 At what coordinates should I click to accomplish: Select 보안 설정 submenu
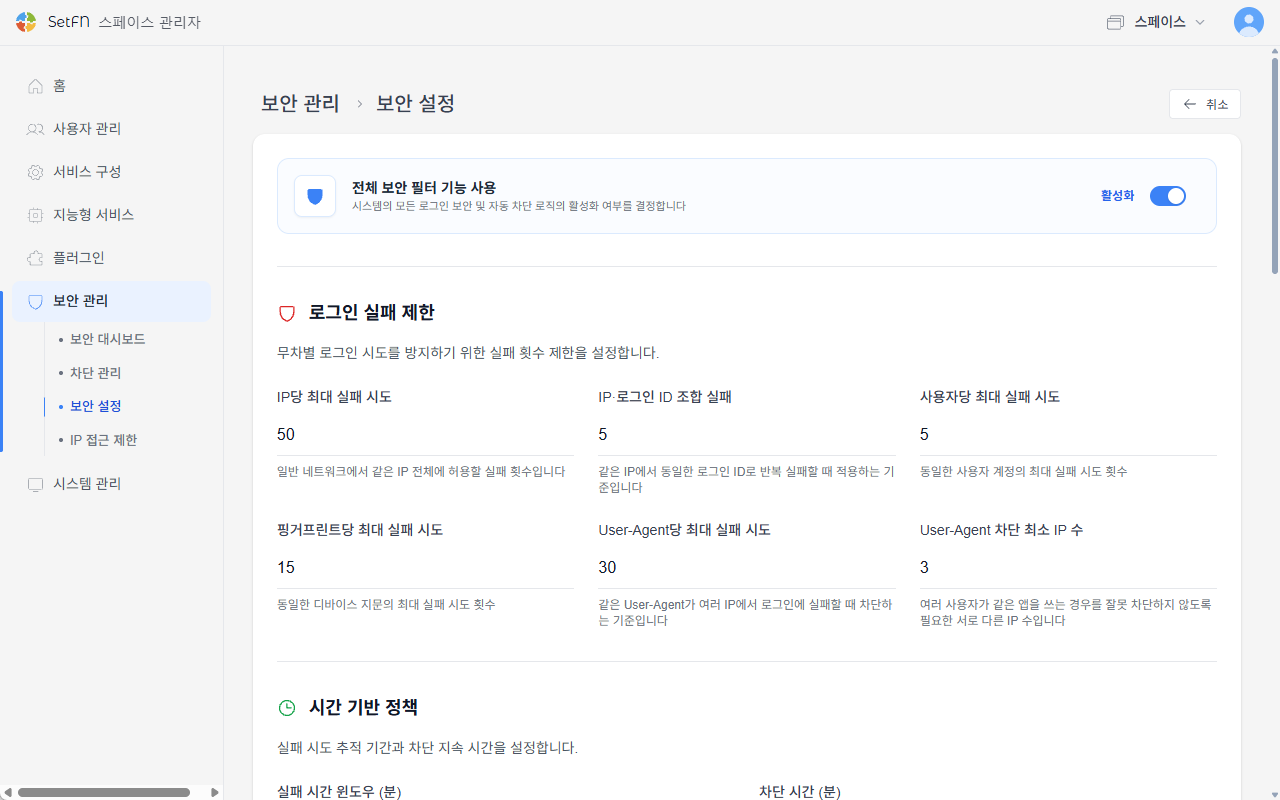96,406
